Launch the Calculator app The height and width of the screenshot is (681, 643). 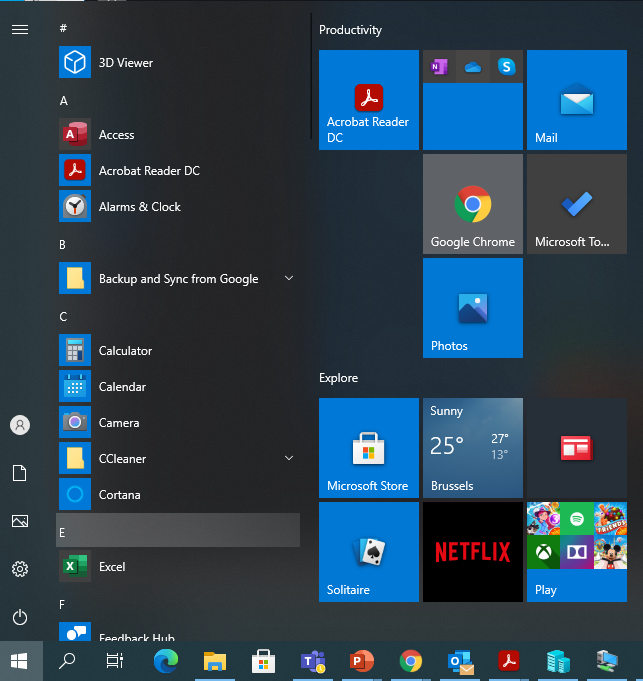coord(178,350)
